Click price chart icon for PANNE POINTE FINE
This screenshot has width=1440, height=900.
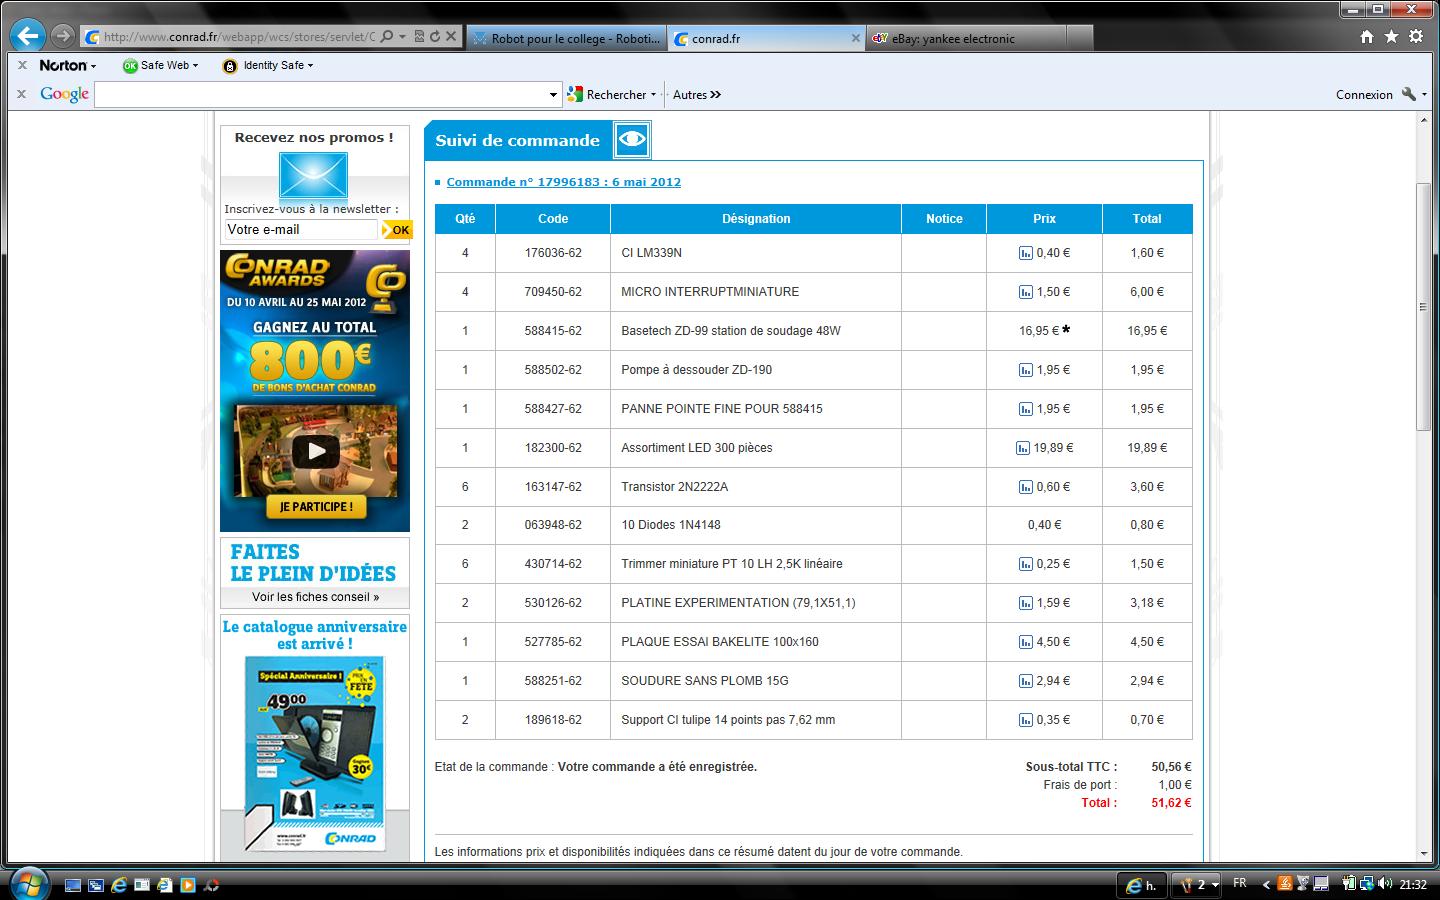pos(1025,409)
